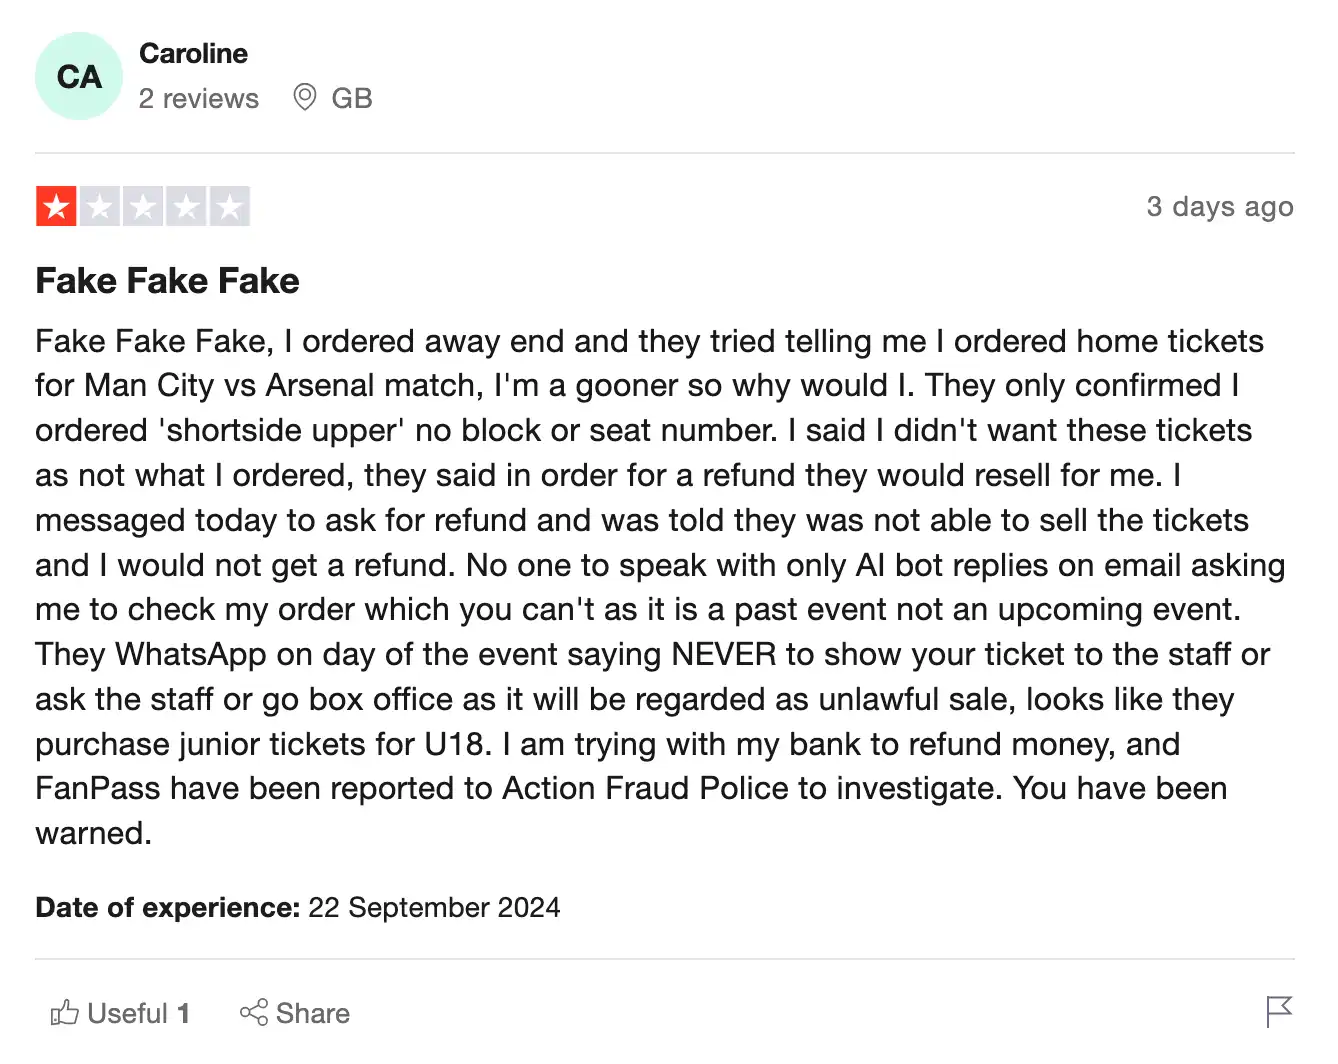This screenshot has height=1064, width=1338.
Task: Select the first red star in the rating
Action: click(57, 206)
